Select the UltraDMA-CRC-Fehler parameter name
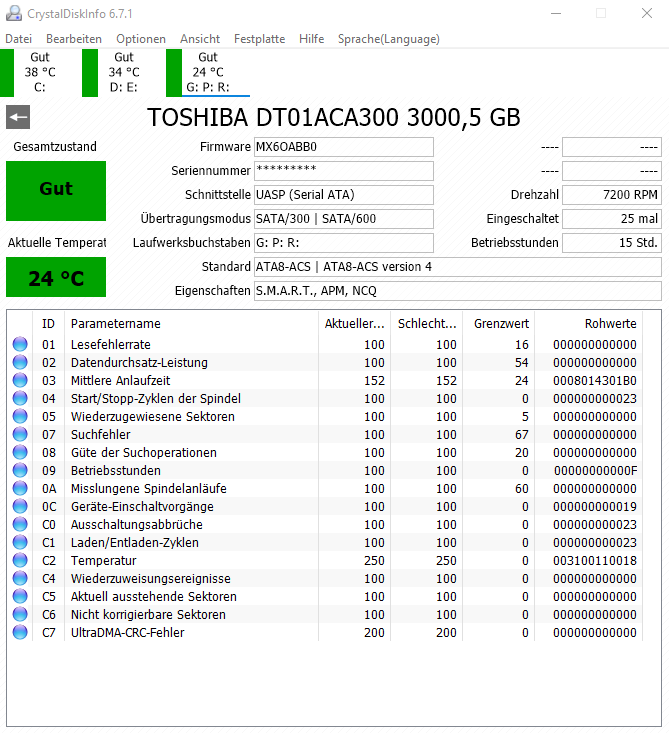This screenshot has width=669, height=733. pos(128,632)
